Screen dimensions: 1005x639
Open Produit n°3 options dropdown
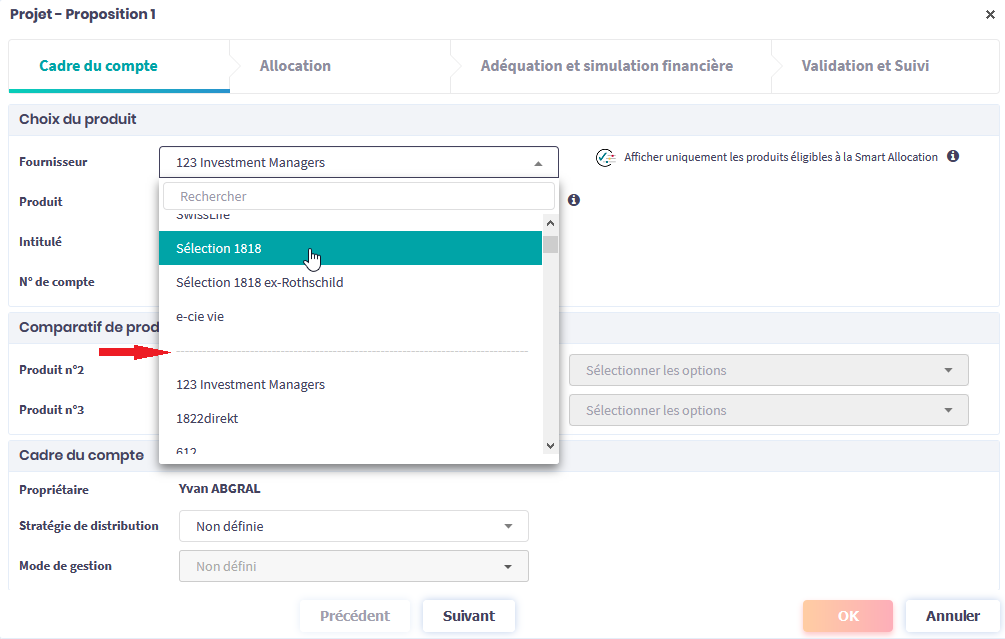[x=768, y=410]
